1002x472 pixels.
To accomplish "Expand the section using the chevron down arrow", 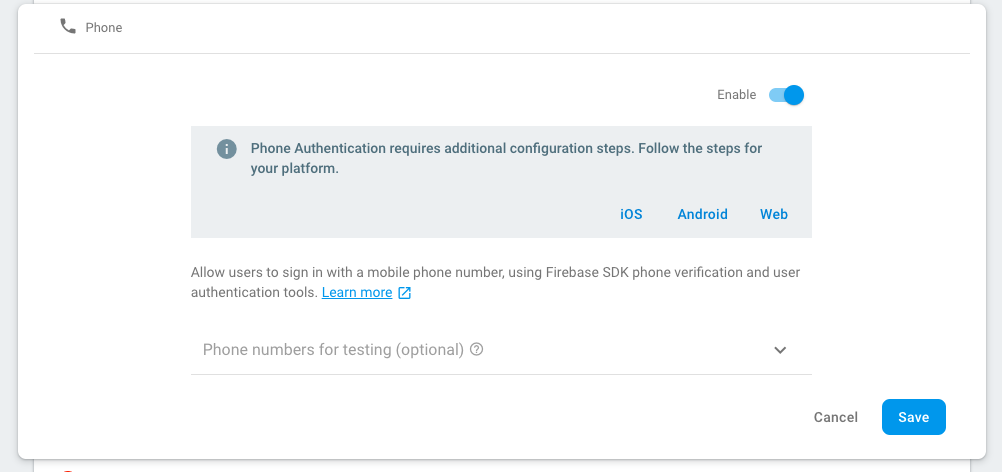I will point(780,350).
